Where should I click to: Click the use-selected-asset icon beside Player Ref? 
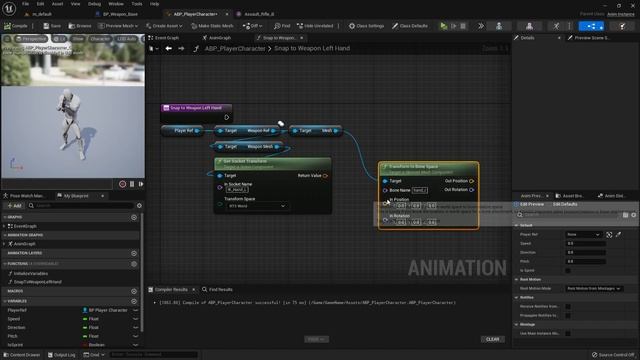click(609, 235)
